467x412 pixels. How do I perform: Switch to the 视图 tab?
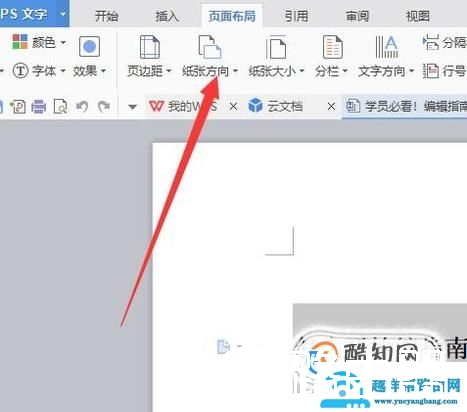(x=417, y=16)
